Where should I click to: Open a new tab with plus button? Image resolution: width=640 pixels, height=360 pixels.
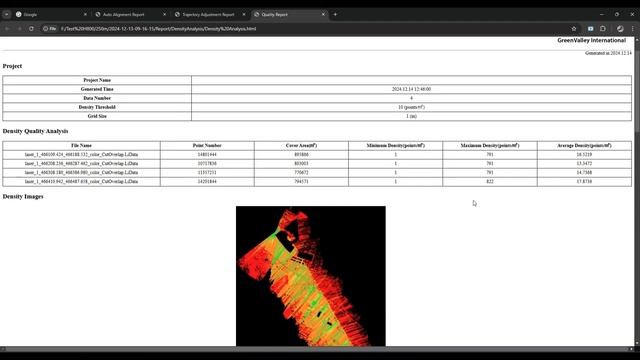tap(335, 14)
